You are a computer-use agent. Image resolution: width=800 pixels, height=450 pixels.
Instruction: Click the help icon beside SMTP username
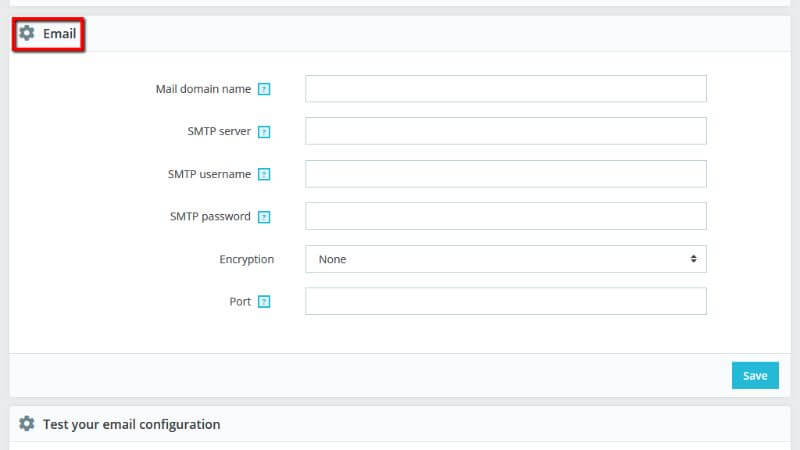pos(264,174)
